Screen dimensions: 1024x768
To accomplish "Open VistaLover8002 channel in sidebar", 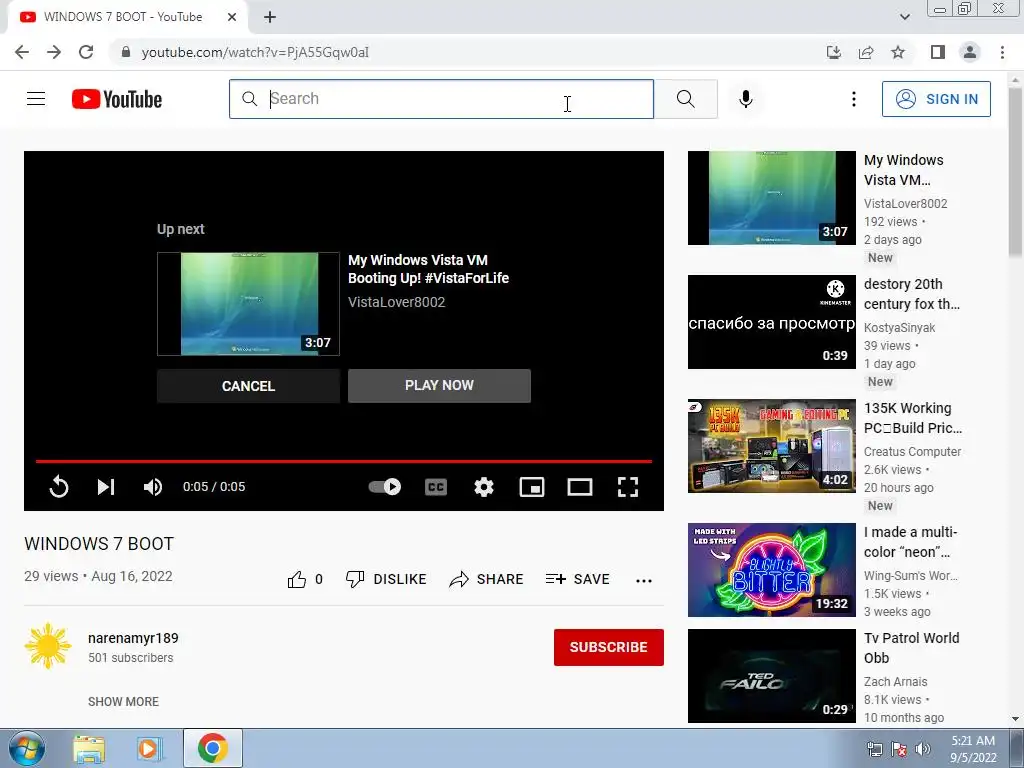I will tap(905, 204).
